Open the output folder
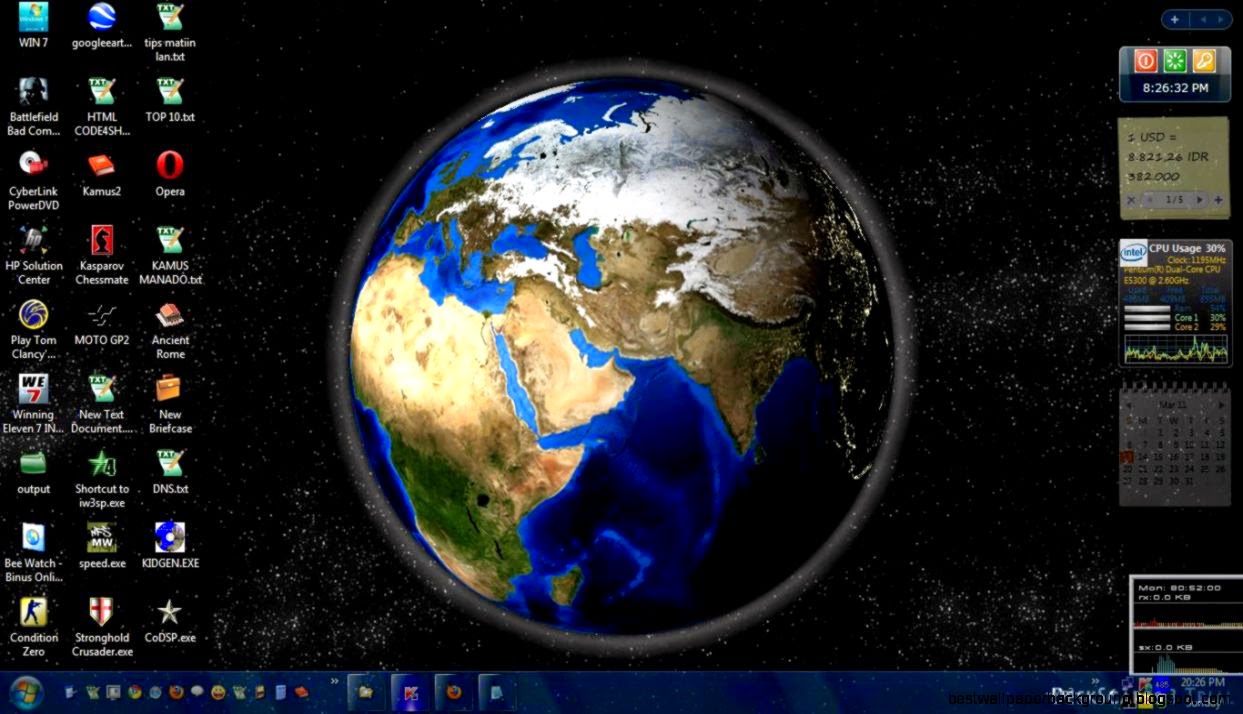Image resolution: width=1243 pixels, height=714 pixels. click(33, 472)
